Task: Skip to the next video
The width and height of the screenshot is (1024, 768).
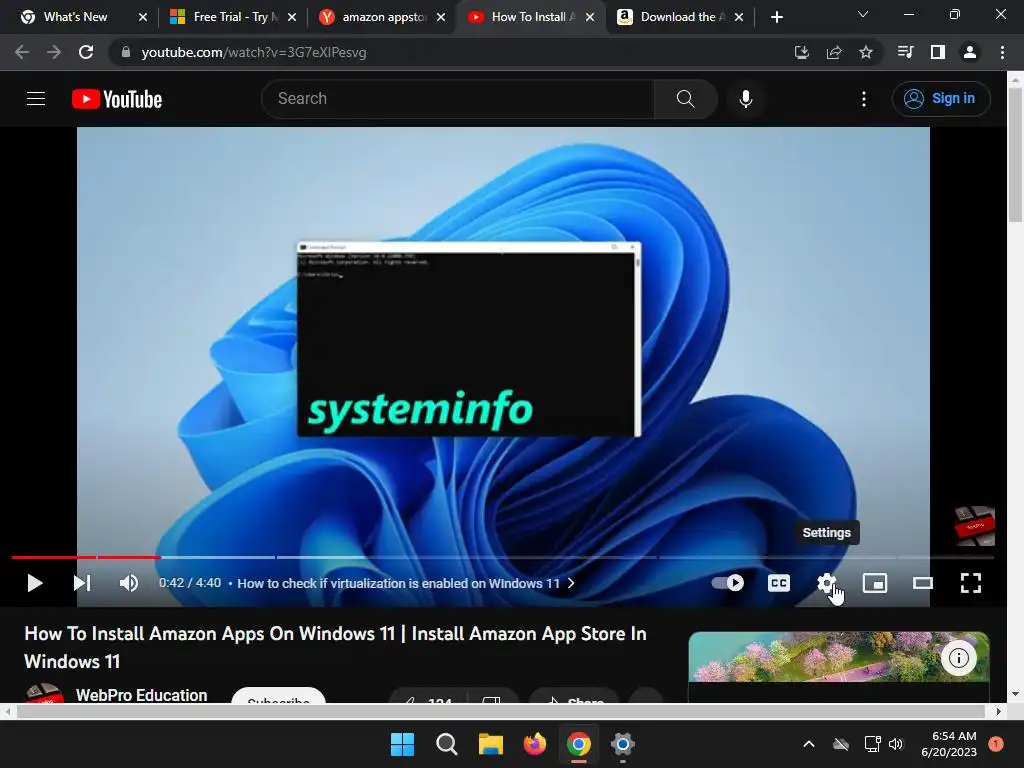Action: (x=82, y=583)
